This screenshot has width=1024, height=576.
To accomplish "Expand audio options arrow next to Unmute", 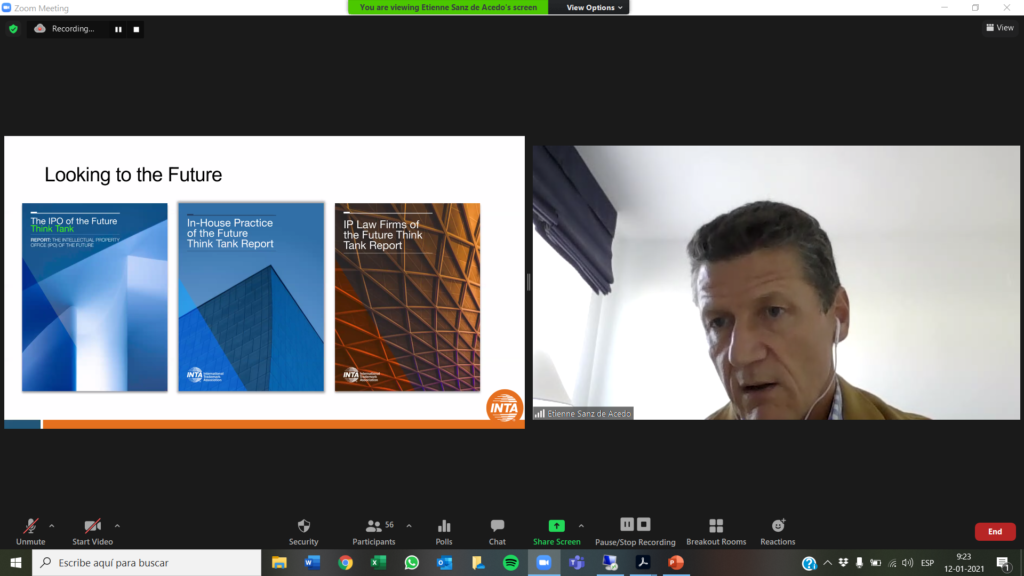I will (52, 525).
